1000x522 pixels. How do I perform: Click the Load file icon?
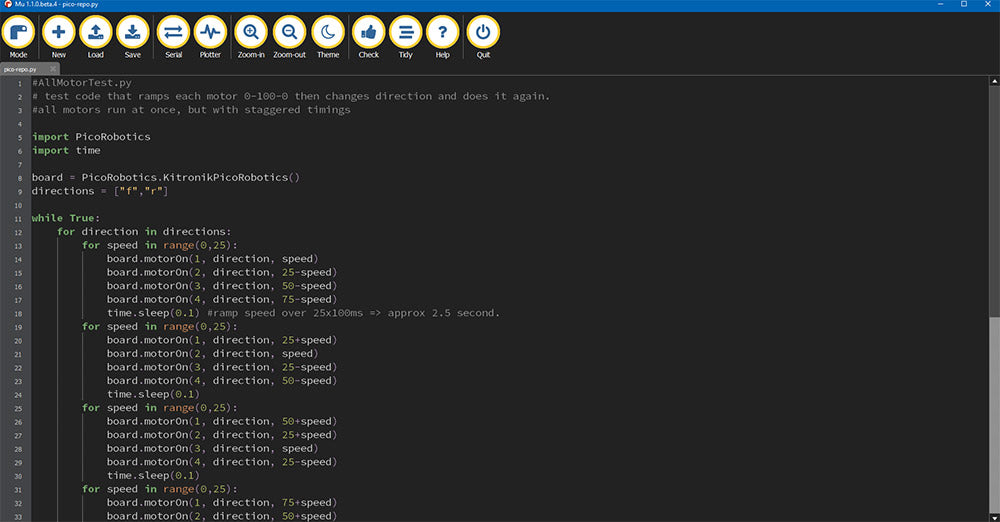click(x=96, y=33)
